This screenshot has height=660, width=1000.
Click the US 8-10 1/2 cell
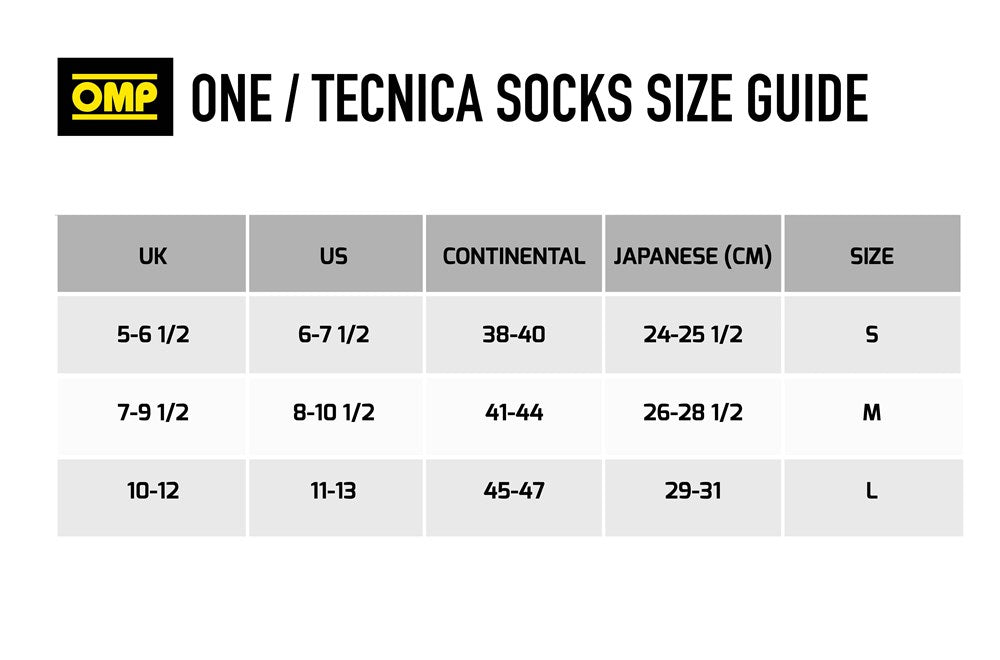(x=334, y=412)
